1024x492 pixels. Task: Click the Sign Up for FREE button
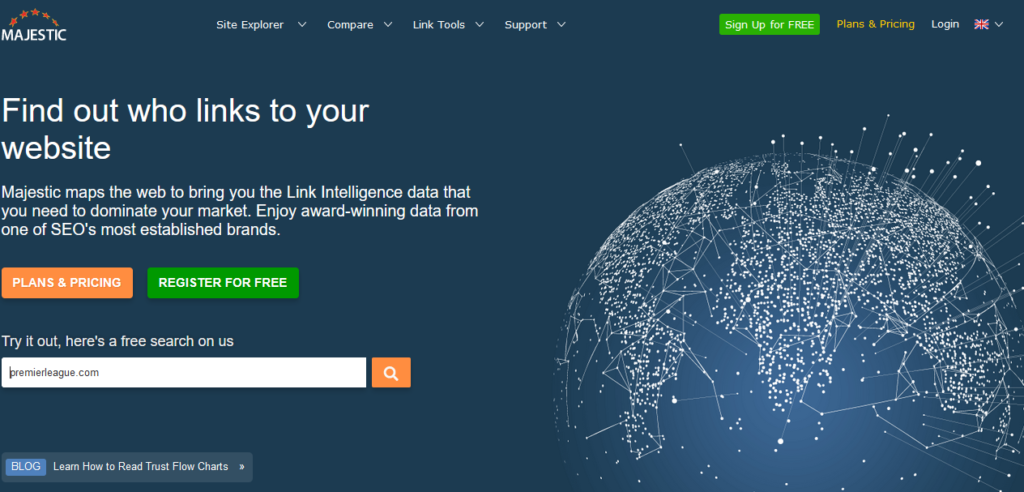coord(769,25)
